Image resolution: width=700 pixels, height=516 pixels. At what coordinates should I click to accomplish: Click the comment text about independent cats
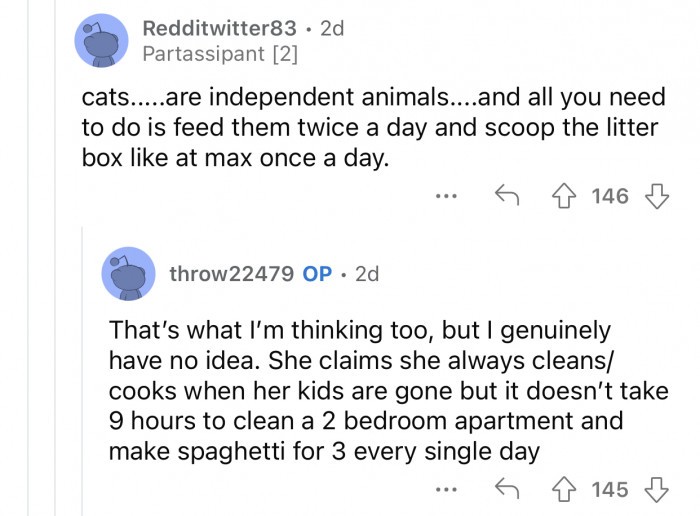coord(370,130)
